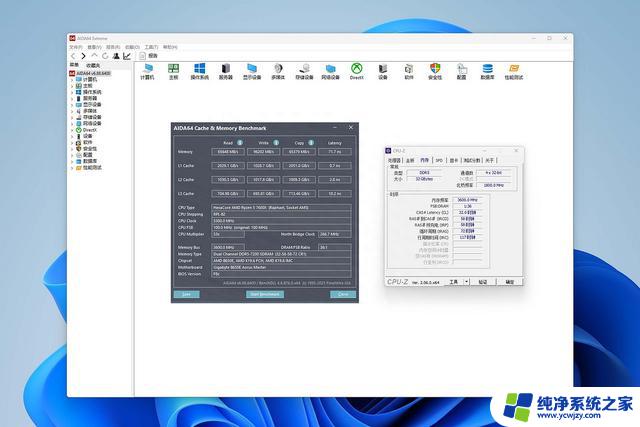Open the Devices category icon in AIDA64
This screenshot has height=427, width=640.
(x=382, y=71)
